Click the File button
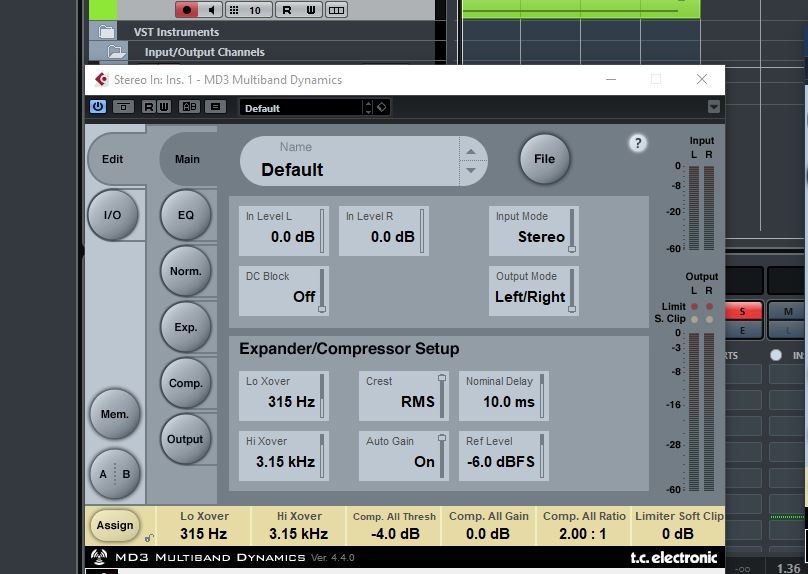Screen dimensions: 808x574 (544, 158)
